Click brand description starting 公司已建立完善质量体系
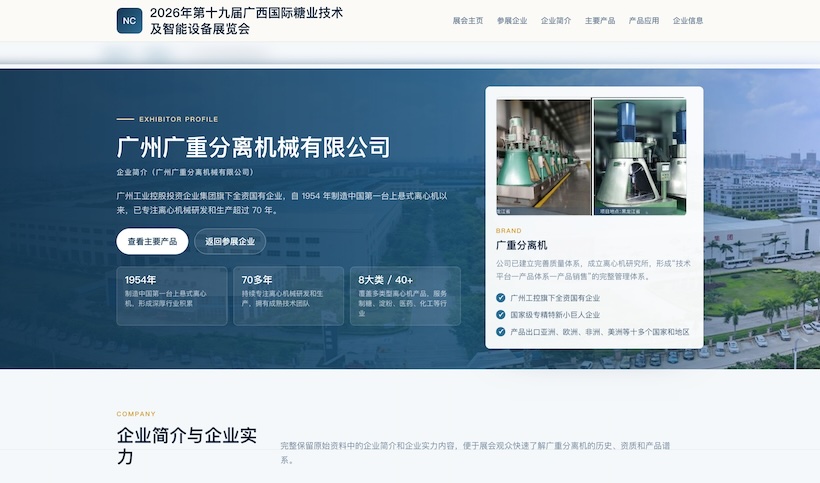Screen dimensions: 820x483 tap(593, 270)
